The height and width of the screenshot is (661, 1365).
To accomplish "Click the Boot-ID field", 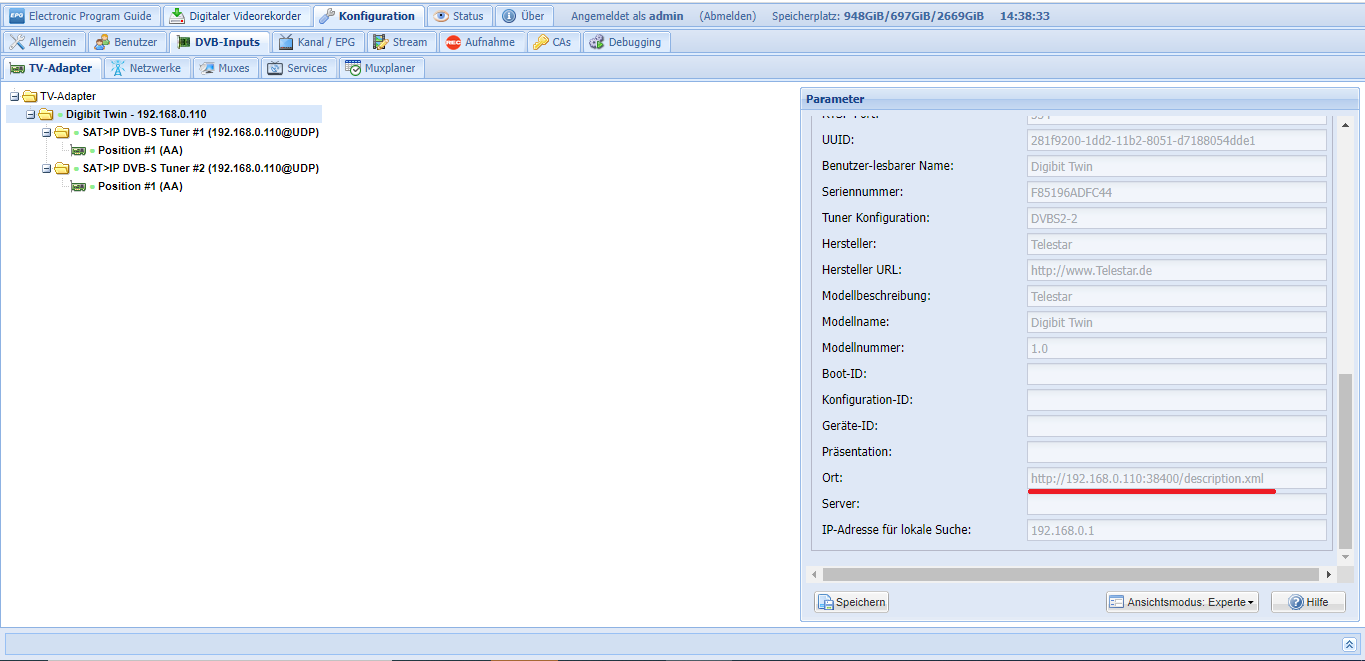I will (1177, 374).
